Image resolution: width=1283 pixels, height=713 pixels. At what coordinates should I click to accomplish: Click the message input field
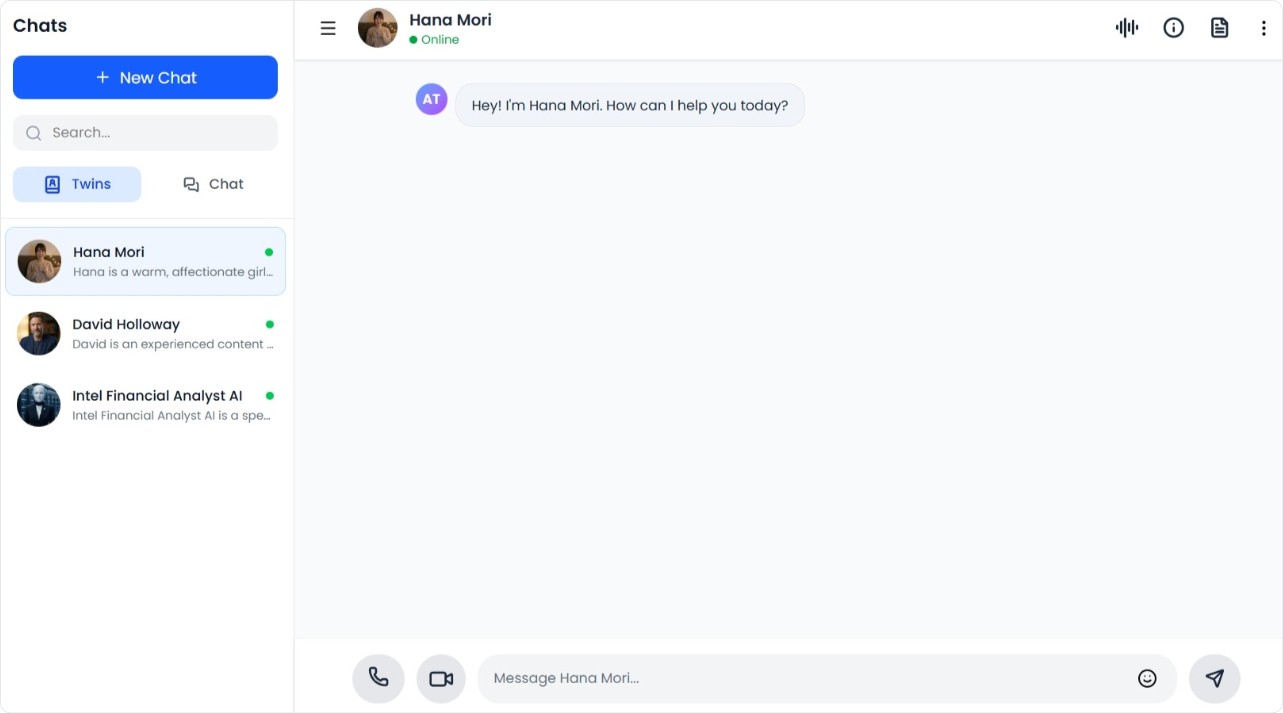point(800,678)
